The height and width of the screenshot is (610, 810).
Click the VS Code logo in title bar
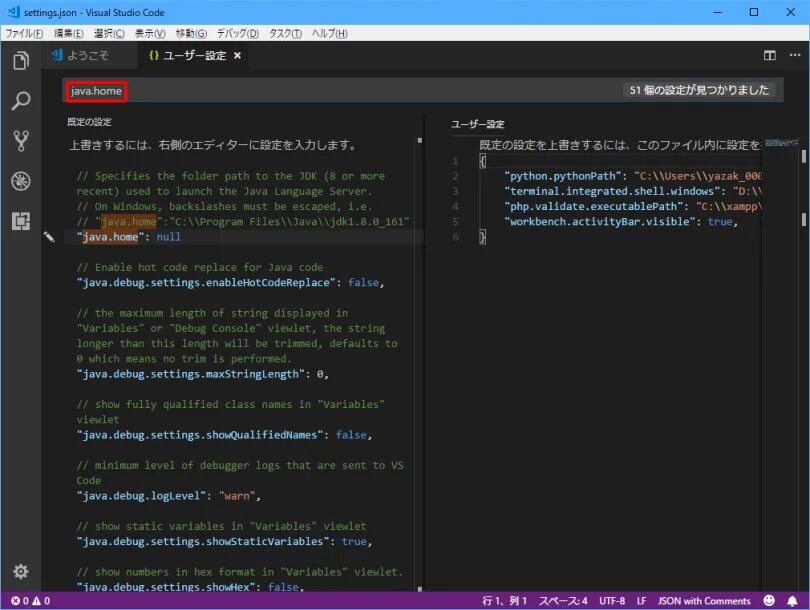pos(13,12)
